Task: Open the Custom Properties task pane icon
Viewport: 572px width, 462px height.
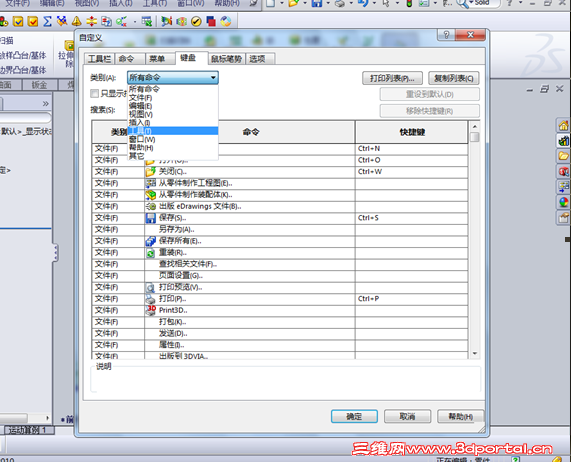Action: 564,218
